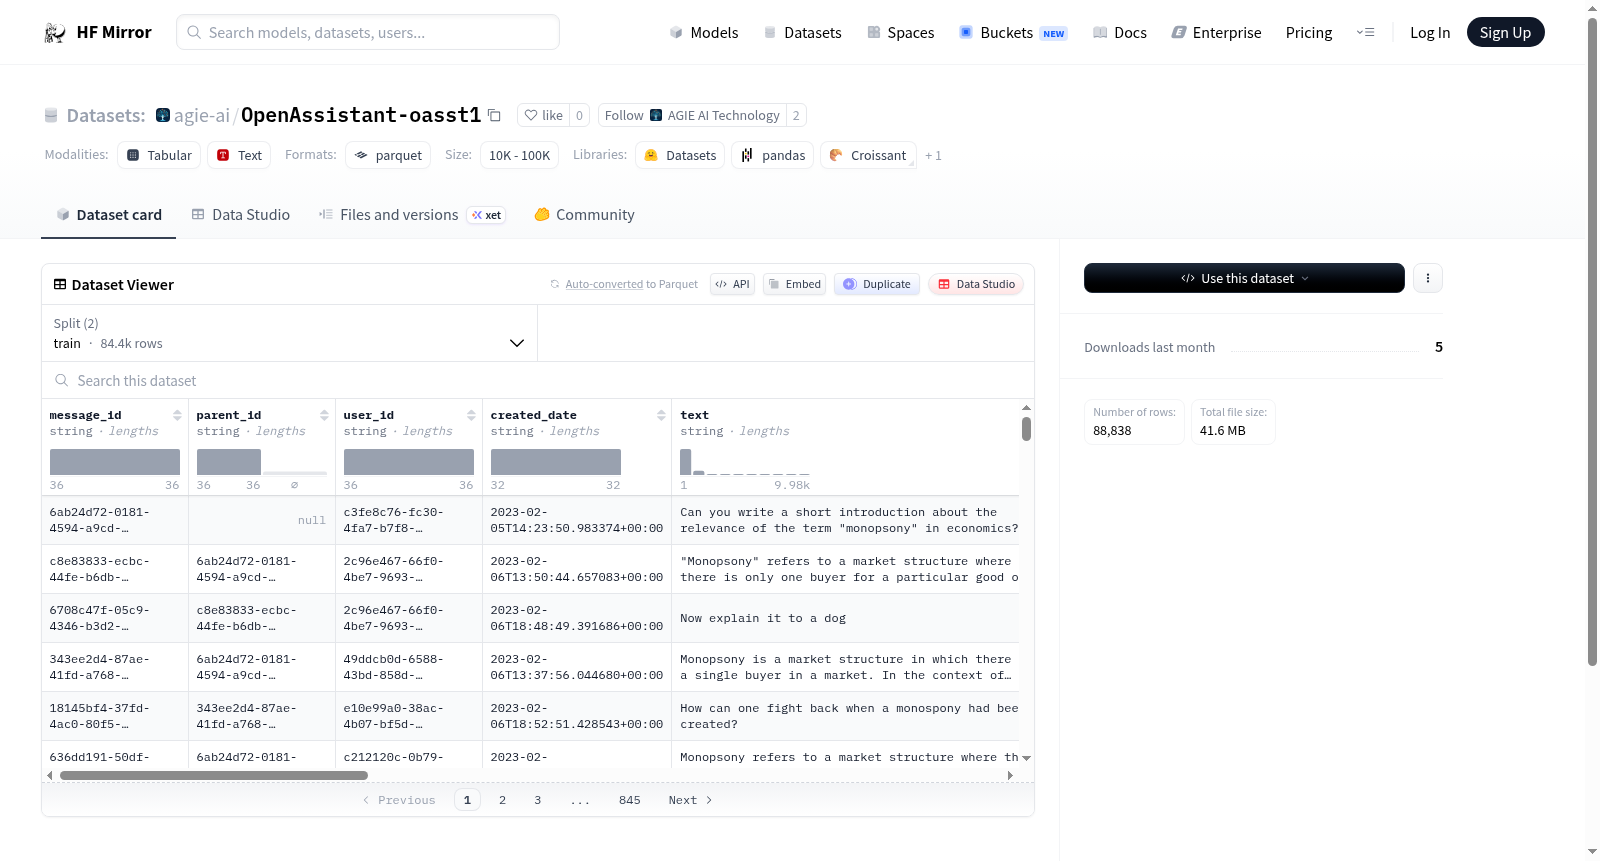Image resolution: width=1600 pixels, height=861 pixels.
Task: Click the created_date length histogram bar
Action: (x=556, y=462)
